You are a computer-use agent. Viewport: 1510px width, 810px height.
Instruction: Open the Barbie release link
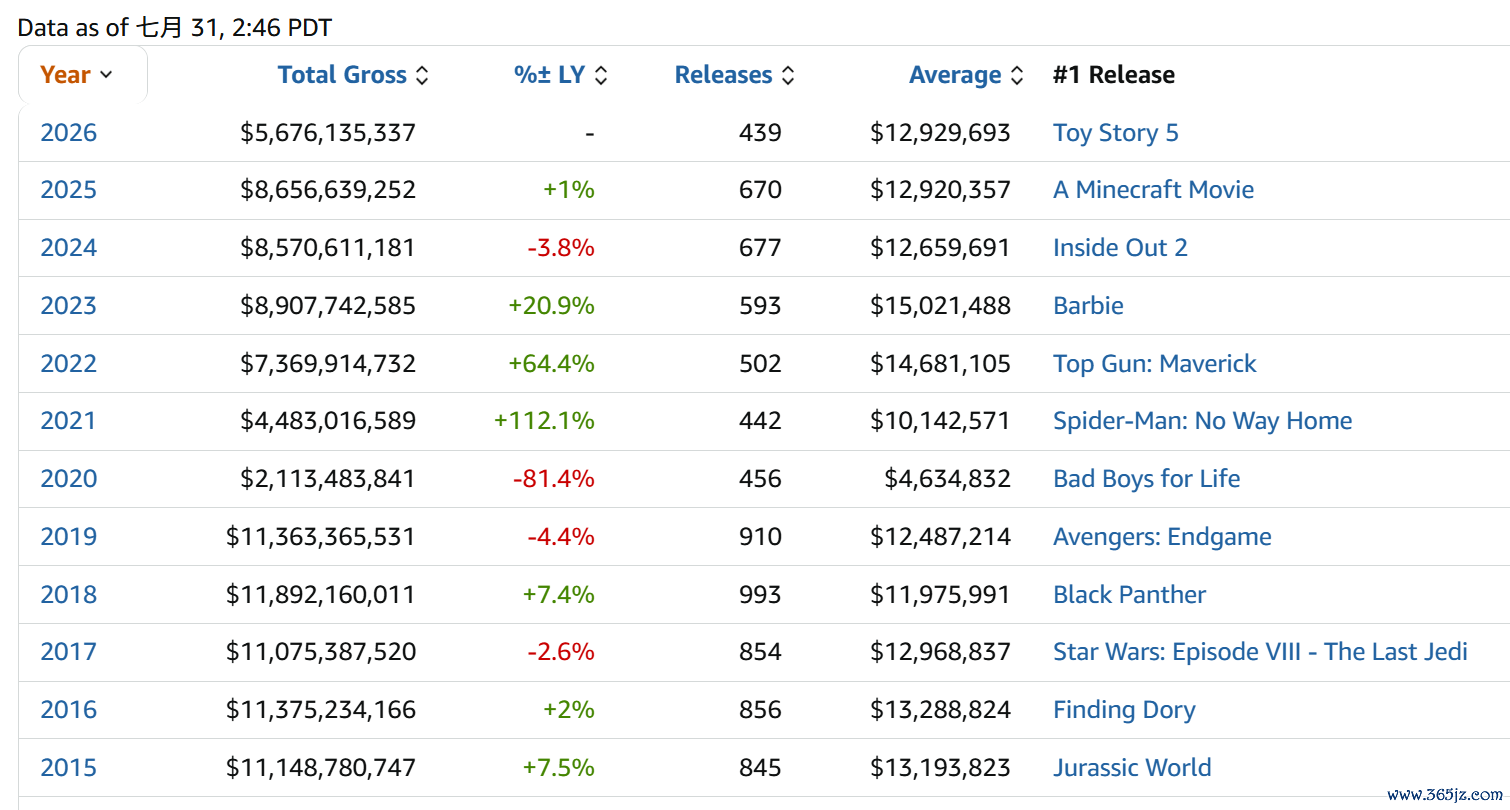[x=1088, y=306]
